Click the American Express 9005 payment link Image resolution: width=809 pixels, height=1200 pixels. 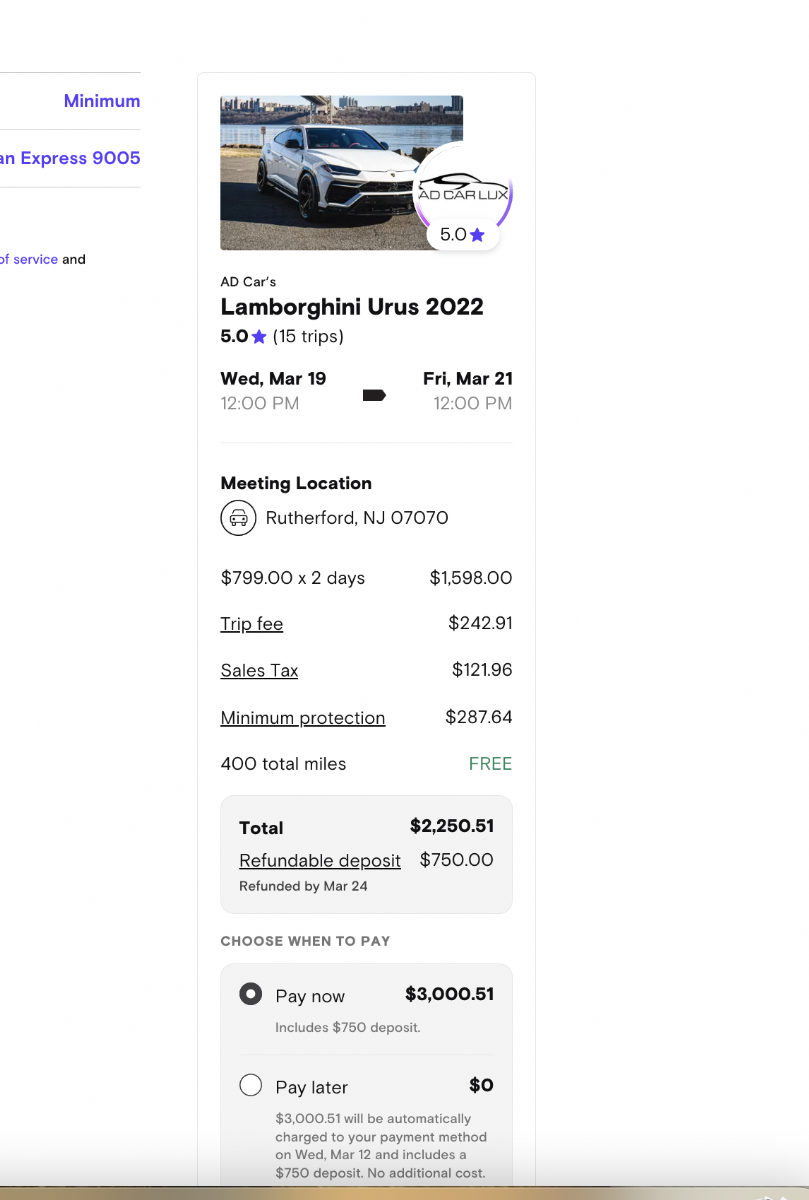tap(70, 158)
